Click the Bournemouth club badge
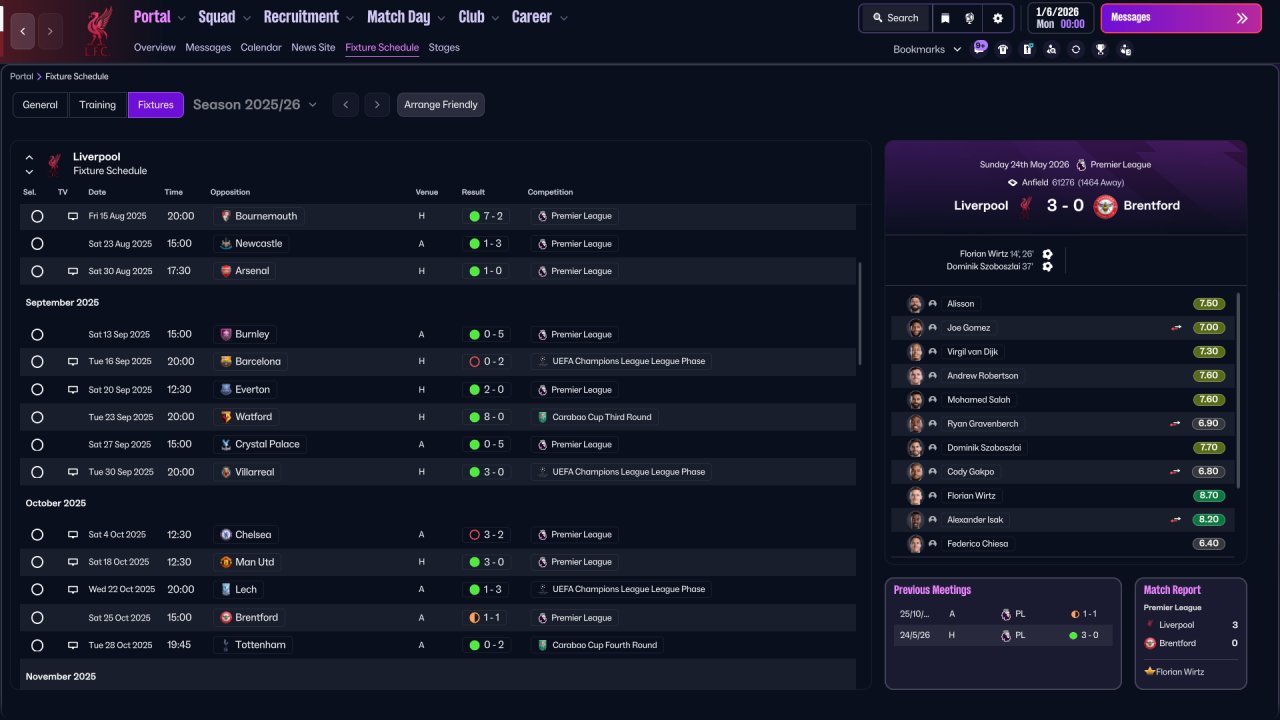Viewport: 1280px width, 720px height. (225, 216)
